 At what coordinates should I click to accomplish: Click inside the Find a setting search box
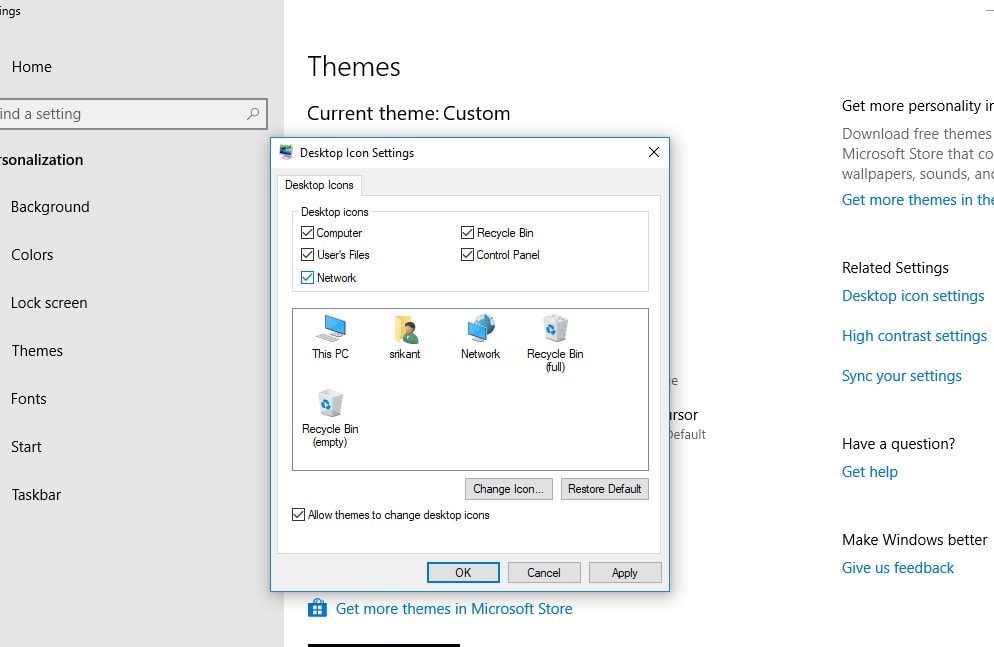coord(120,113)
